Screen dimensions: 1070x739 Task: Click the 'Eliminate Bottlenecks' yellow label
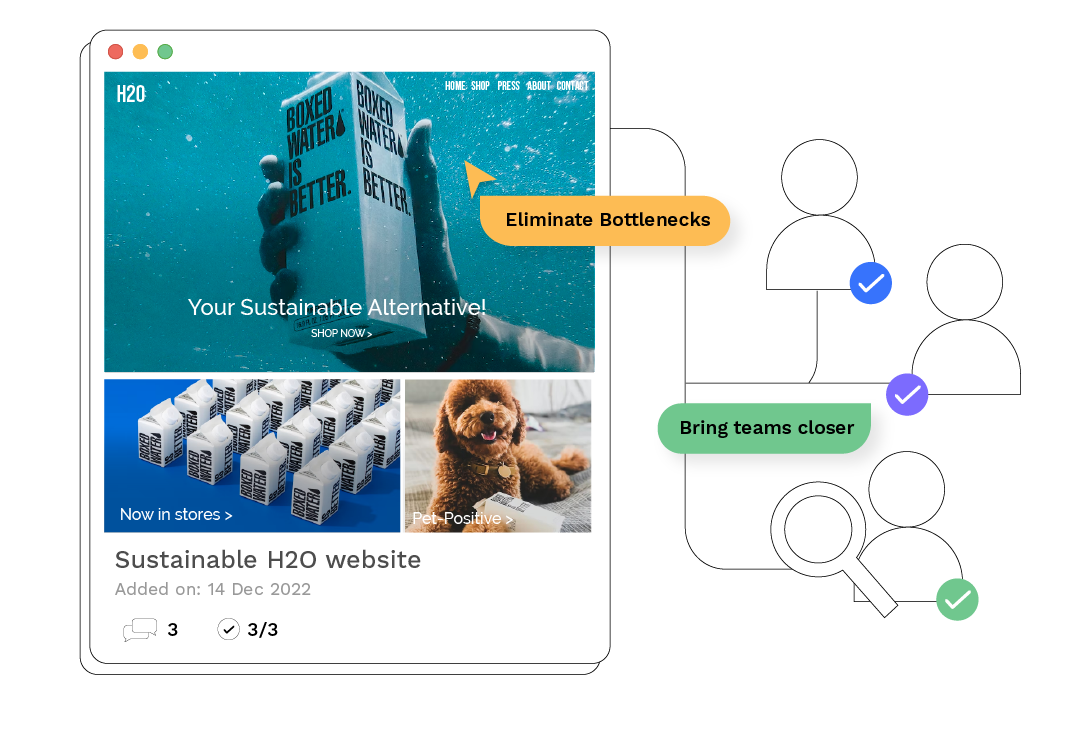tap(605, 220)
